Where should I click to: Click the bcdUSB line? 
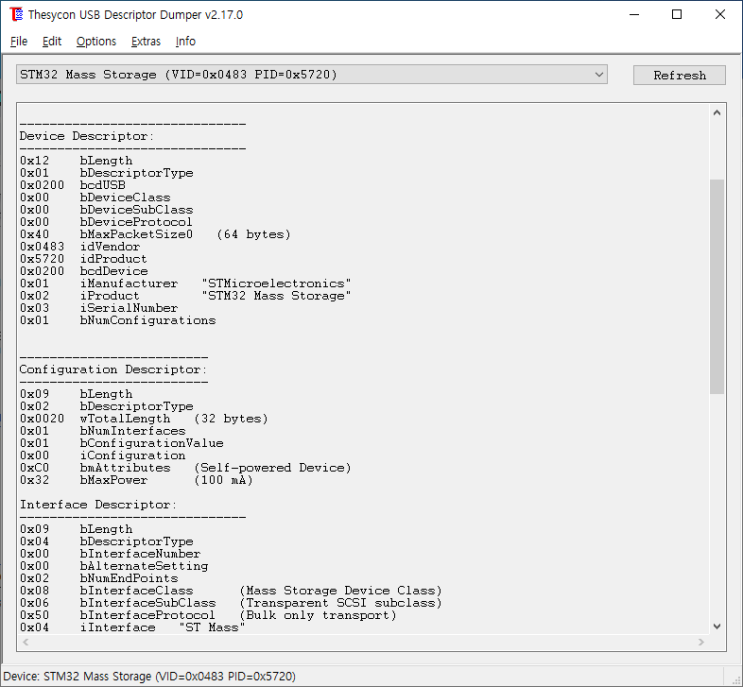click(72, 185)
